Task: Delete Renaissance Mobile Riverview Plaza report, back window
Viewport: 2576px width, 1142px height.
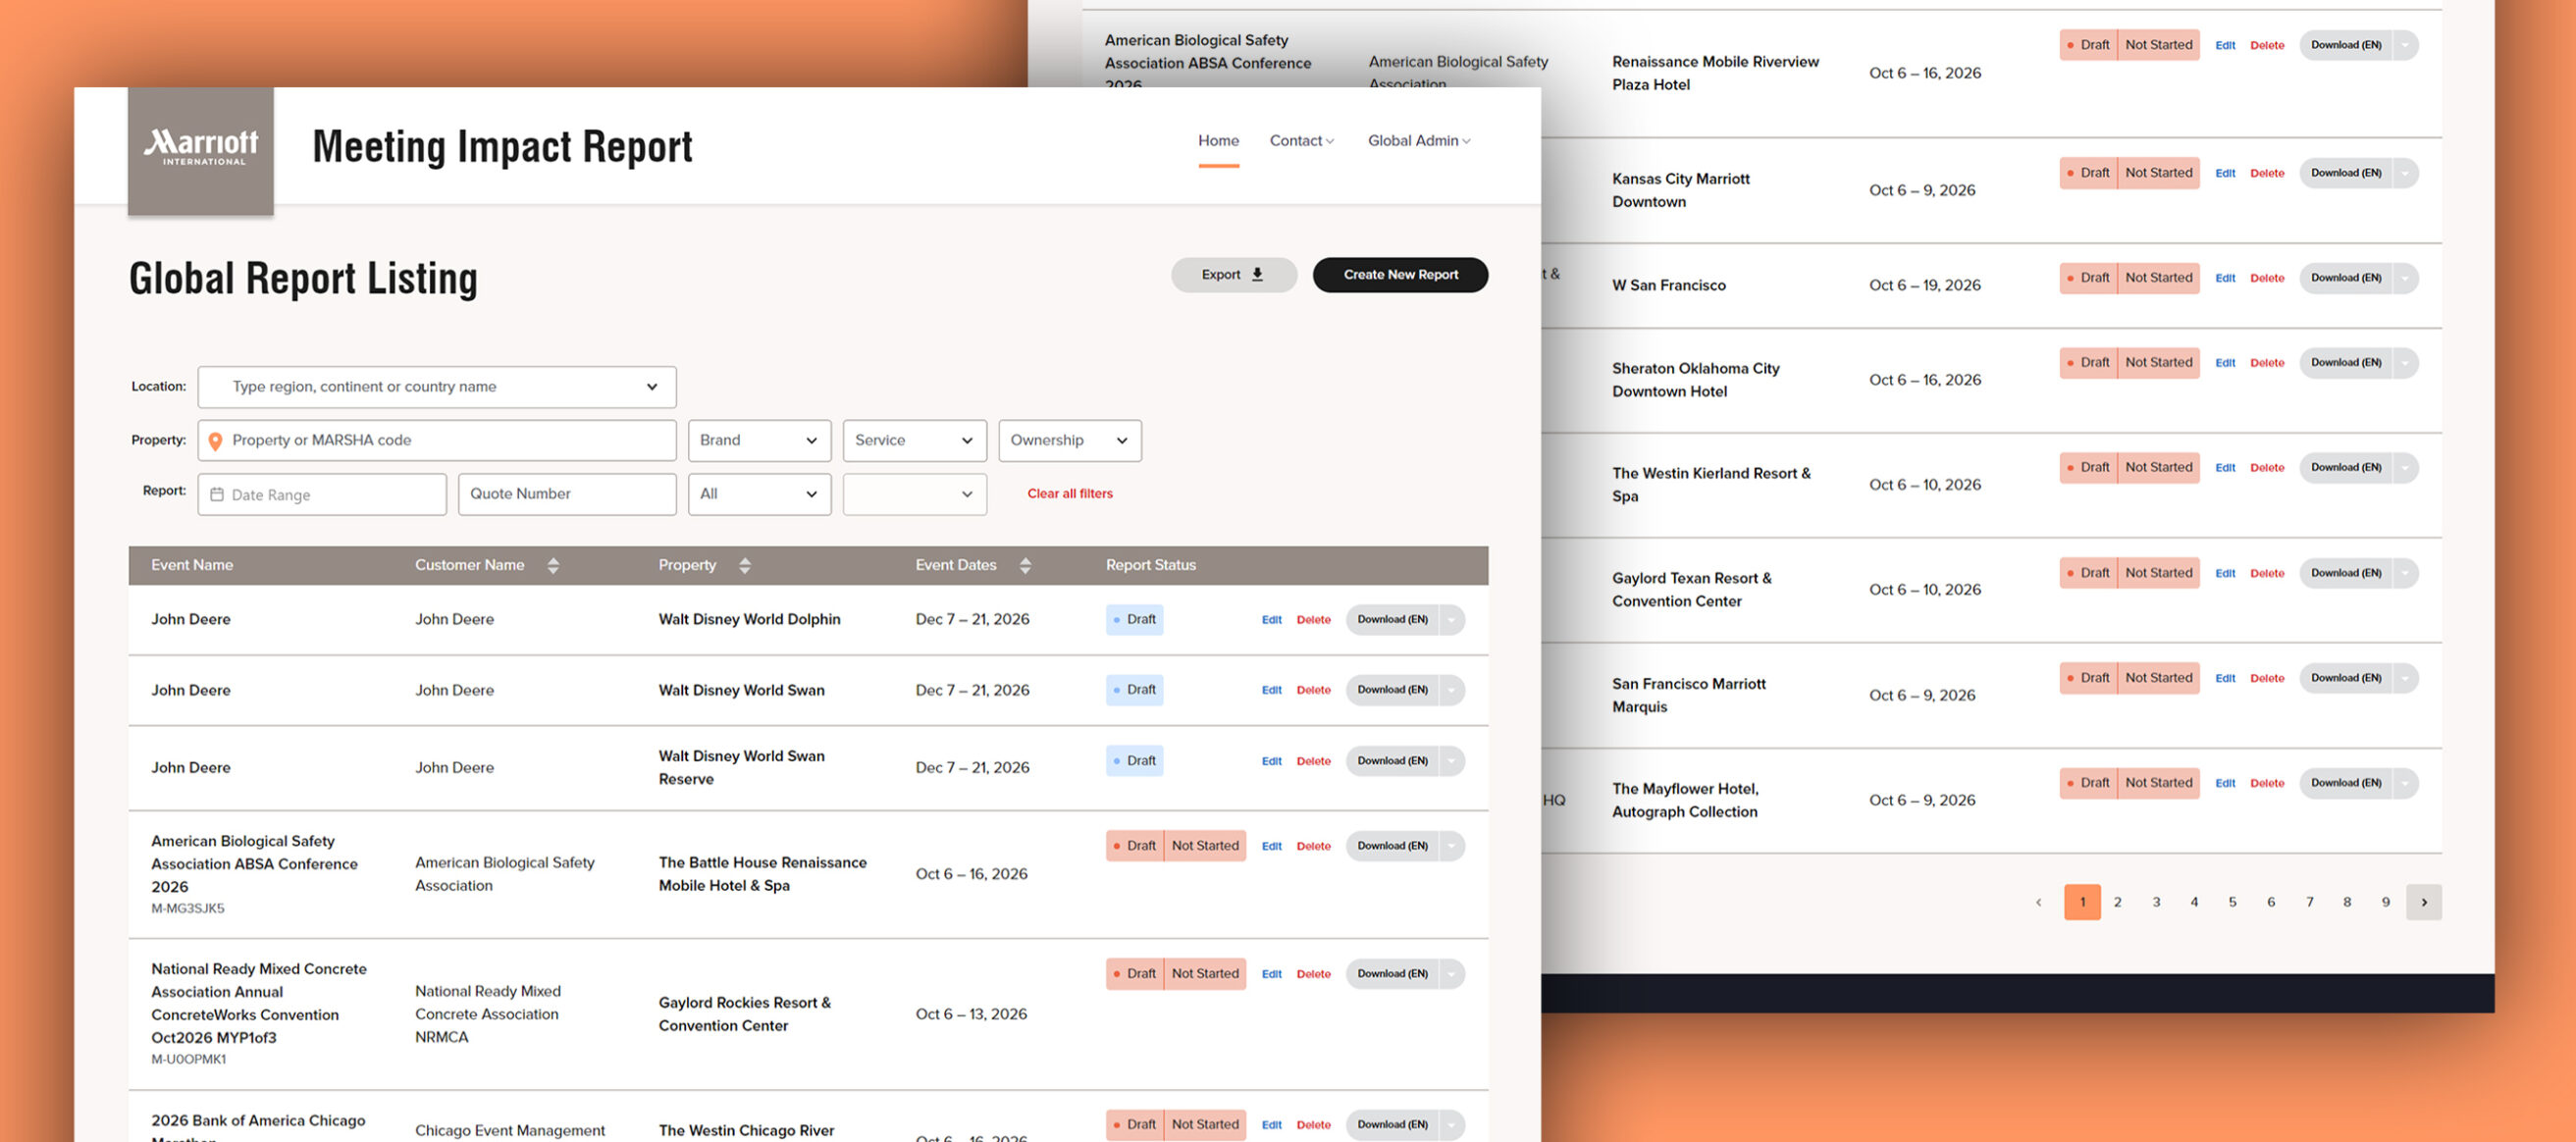Action: (2267, 45)
